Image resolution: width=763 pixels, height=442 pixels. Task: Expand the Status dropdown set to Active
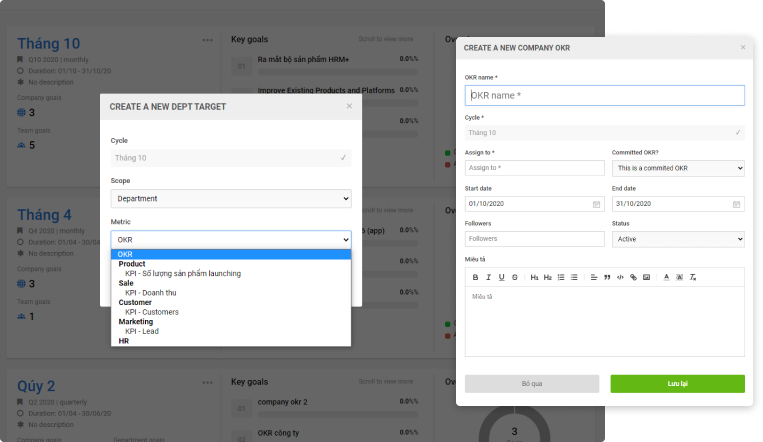(678, 239)
